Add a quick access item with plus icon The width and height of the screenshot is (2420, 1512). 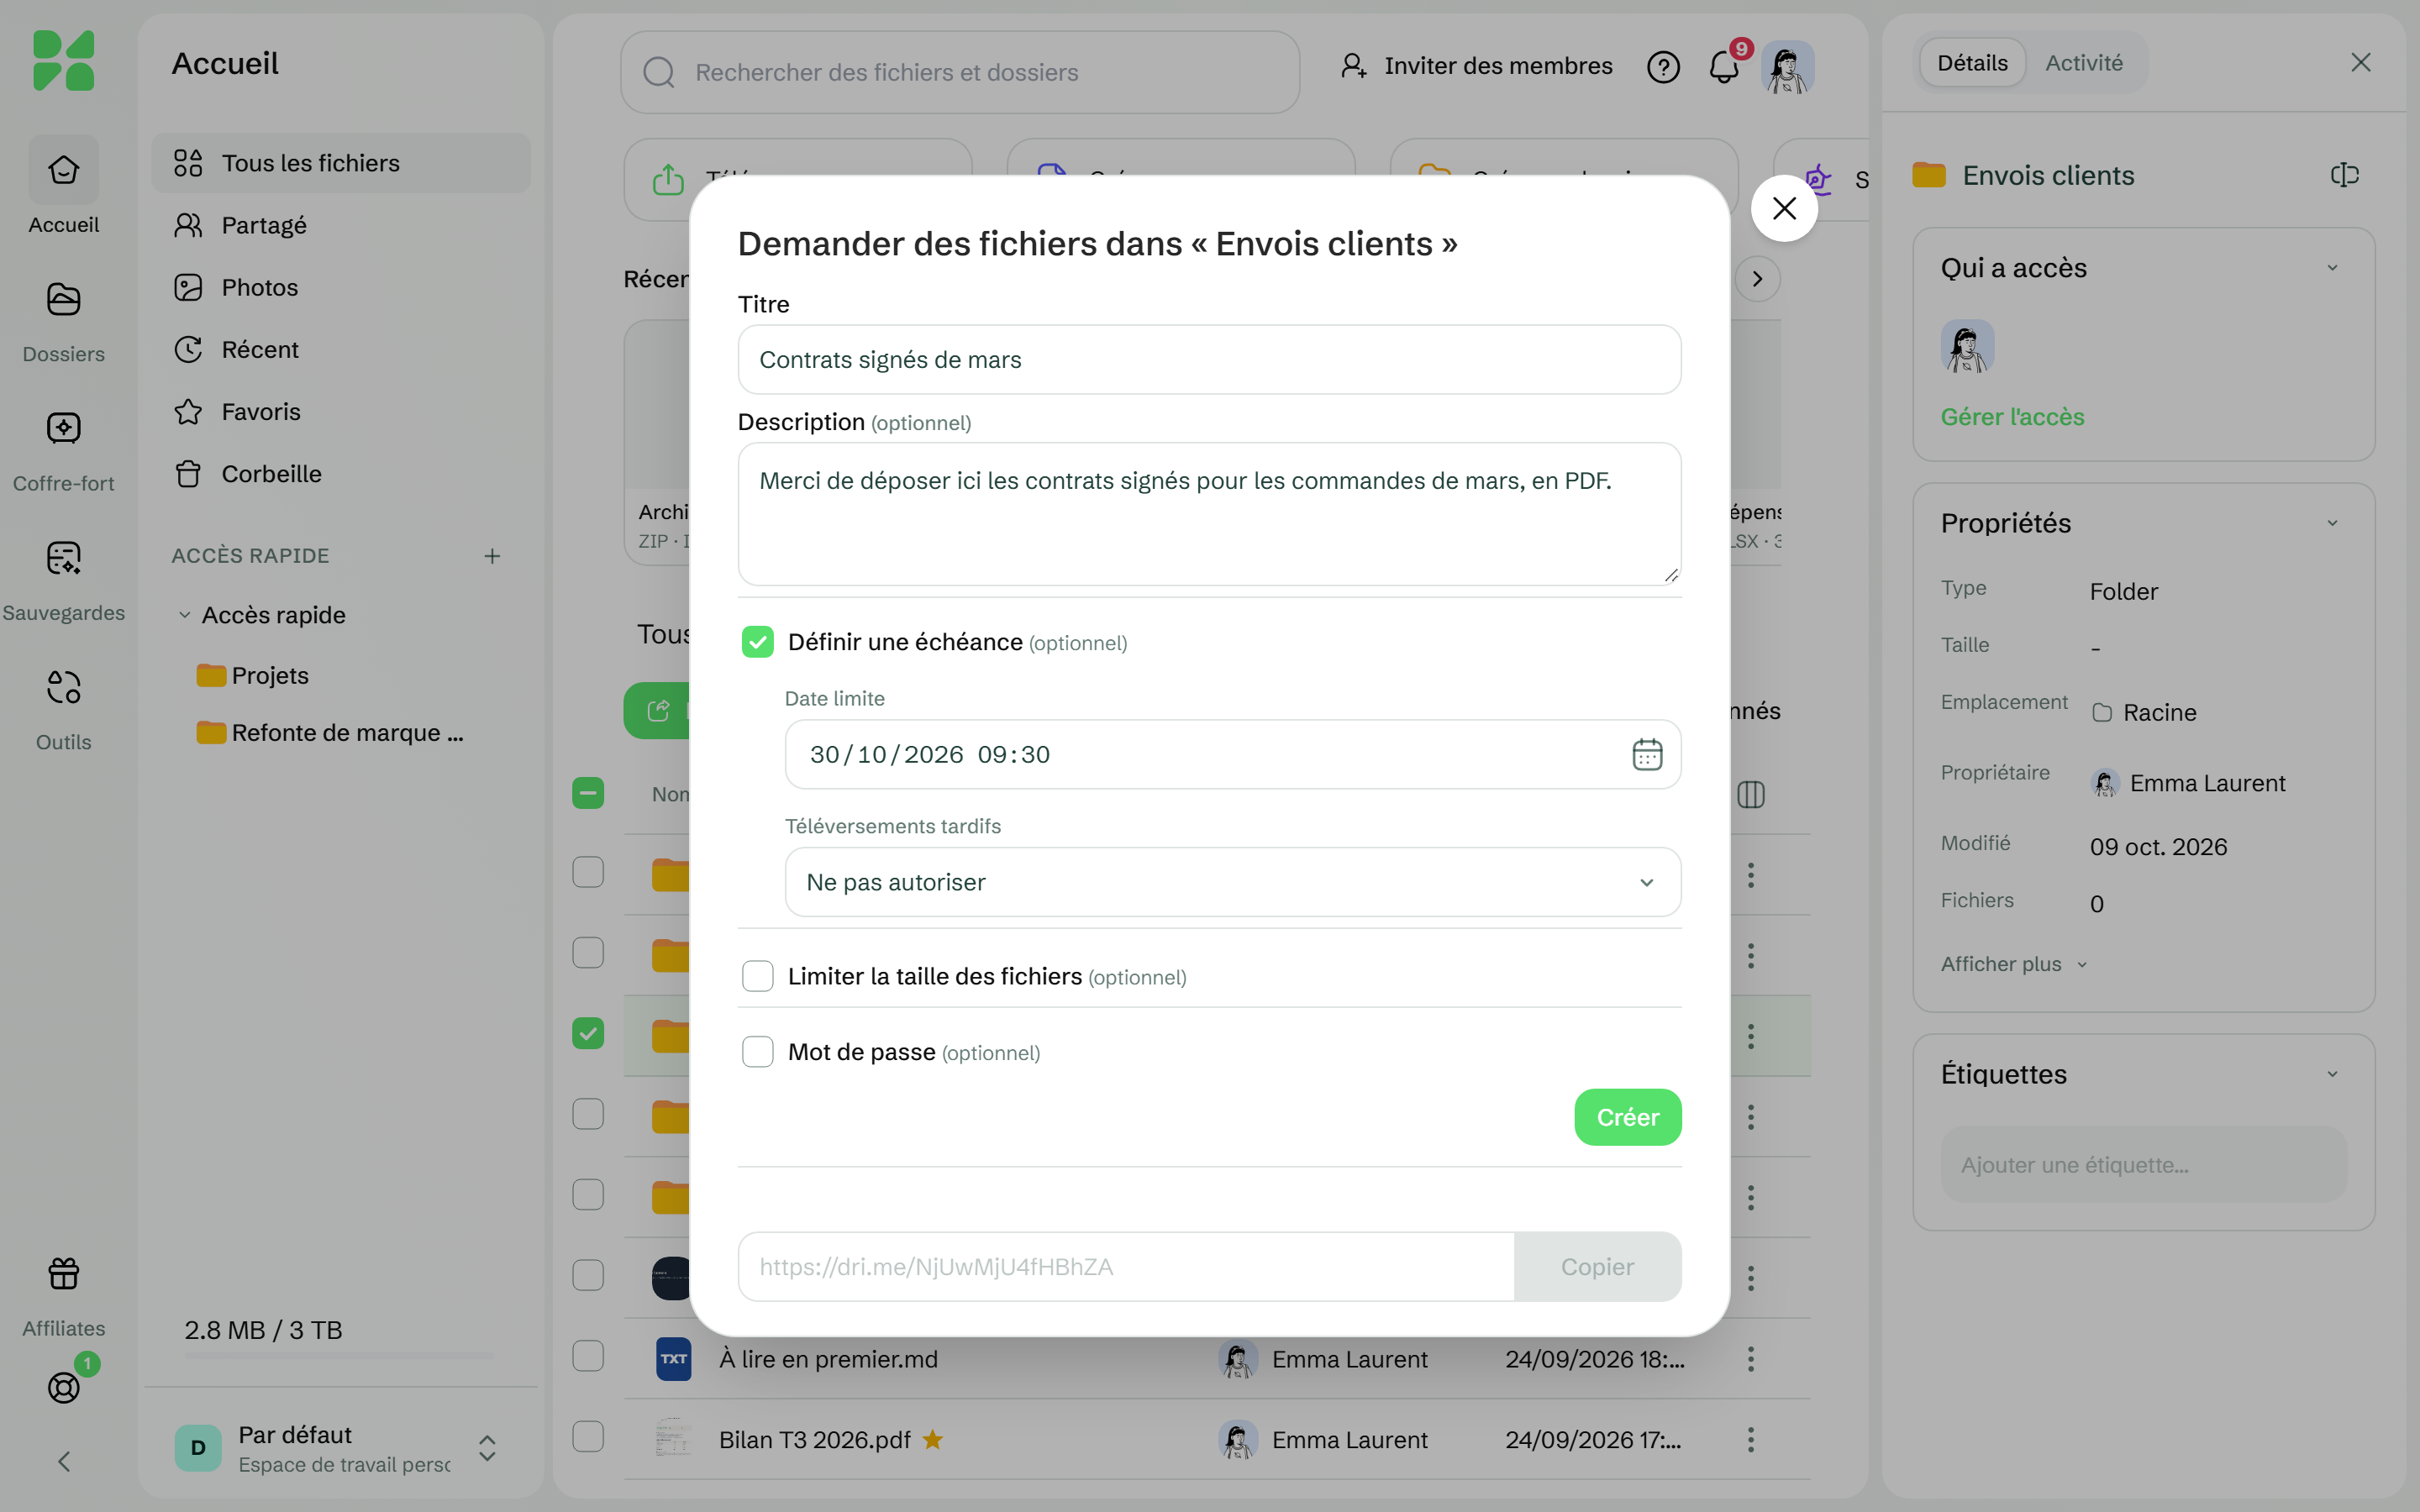[492, 555]
